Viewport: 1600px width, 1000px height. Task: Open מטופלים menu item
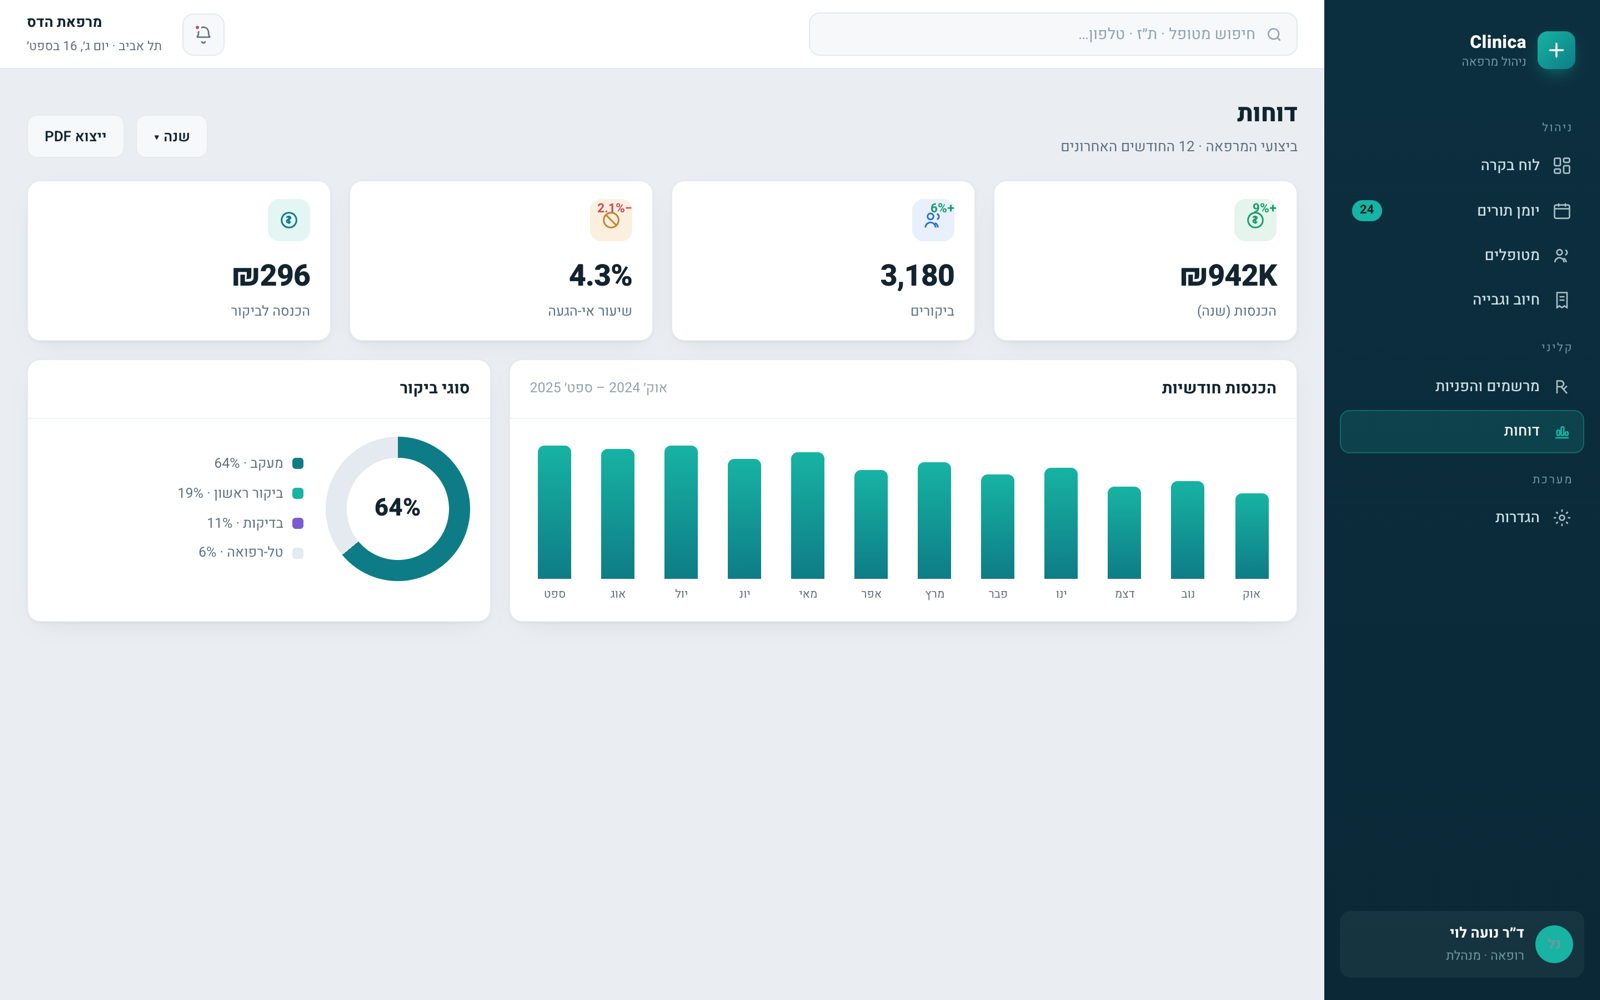pyautogui.click(x=1461, y=255)
